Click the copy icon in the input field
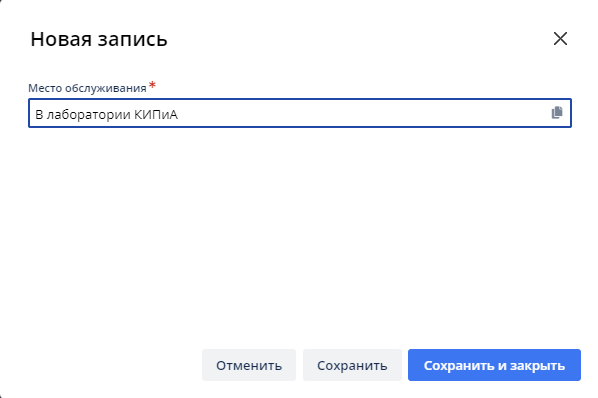The image size is (598, 398). [x=557, y=112]
